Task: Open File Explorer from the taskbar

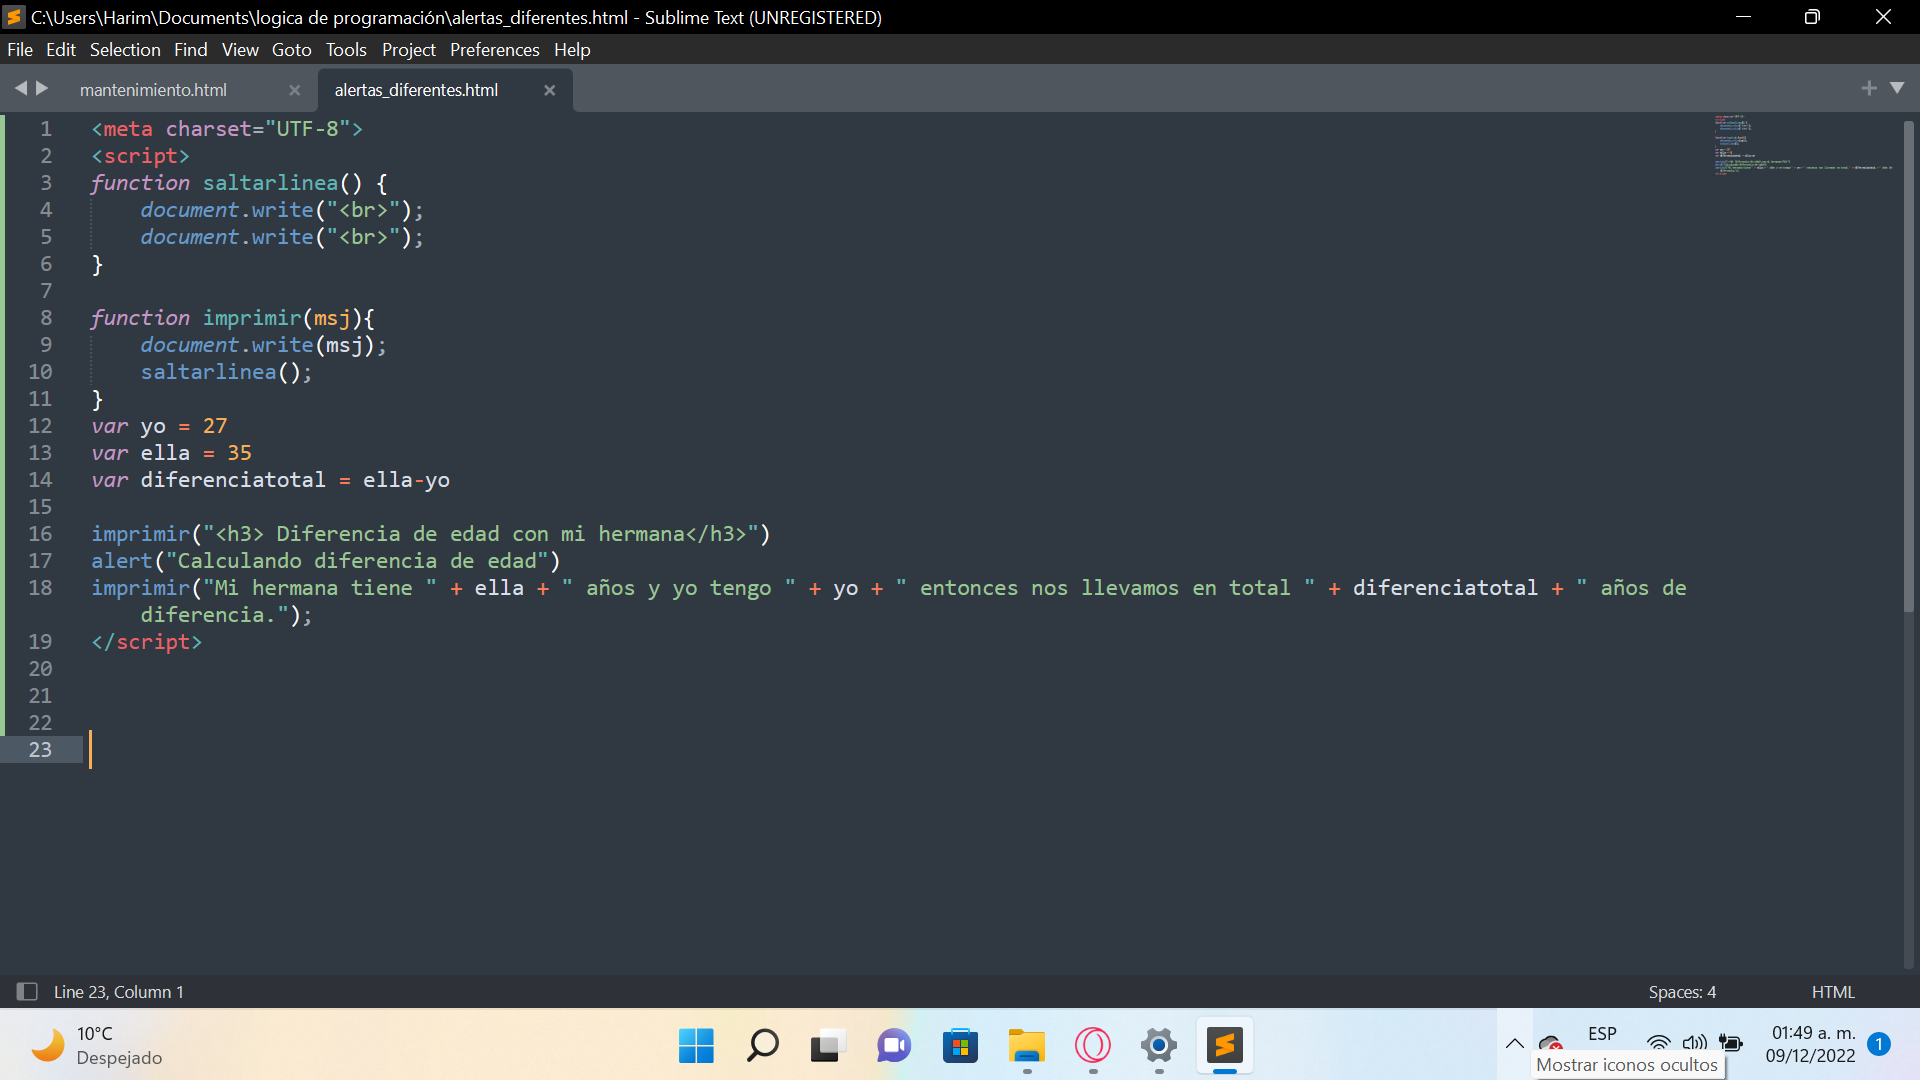Action: (x=1026, y=1046)
